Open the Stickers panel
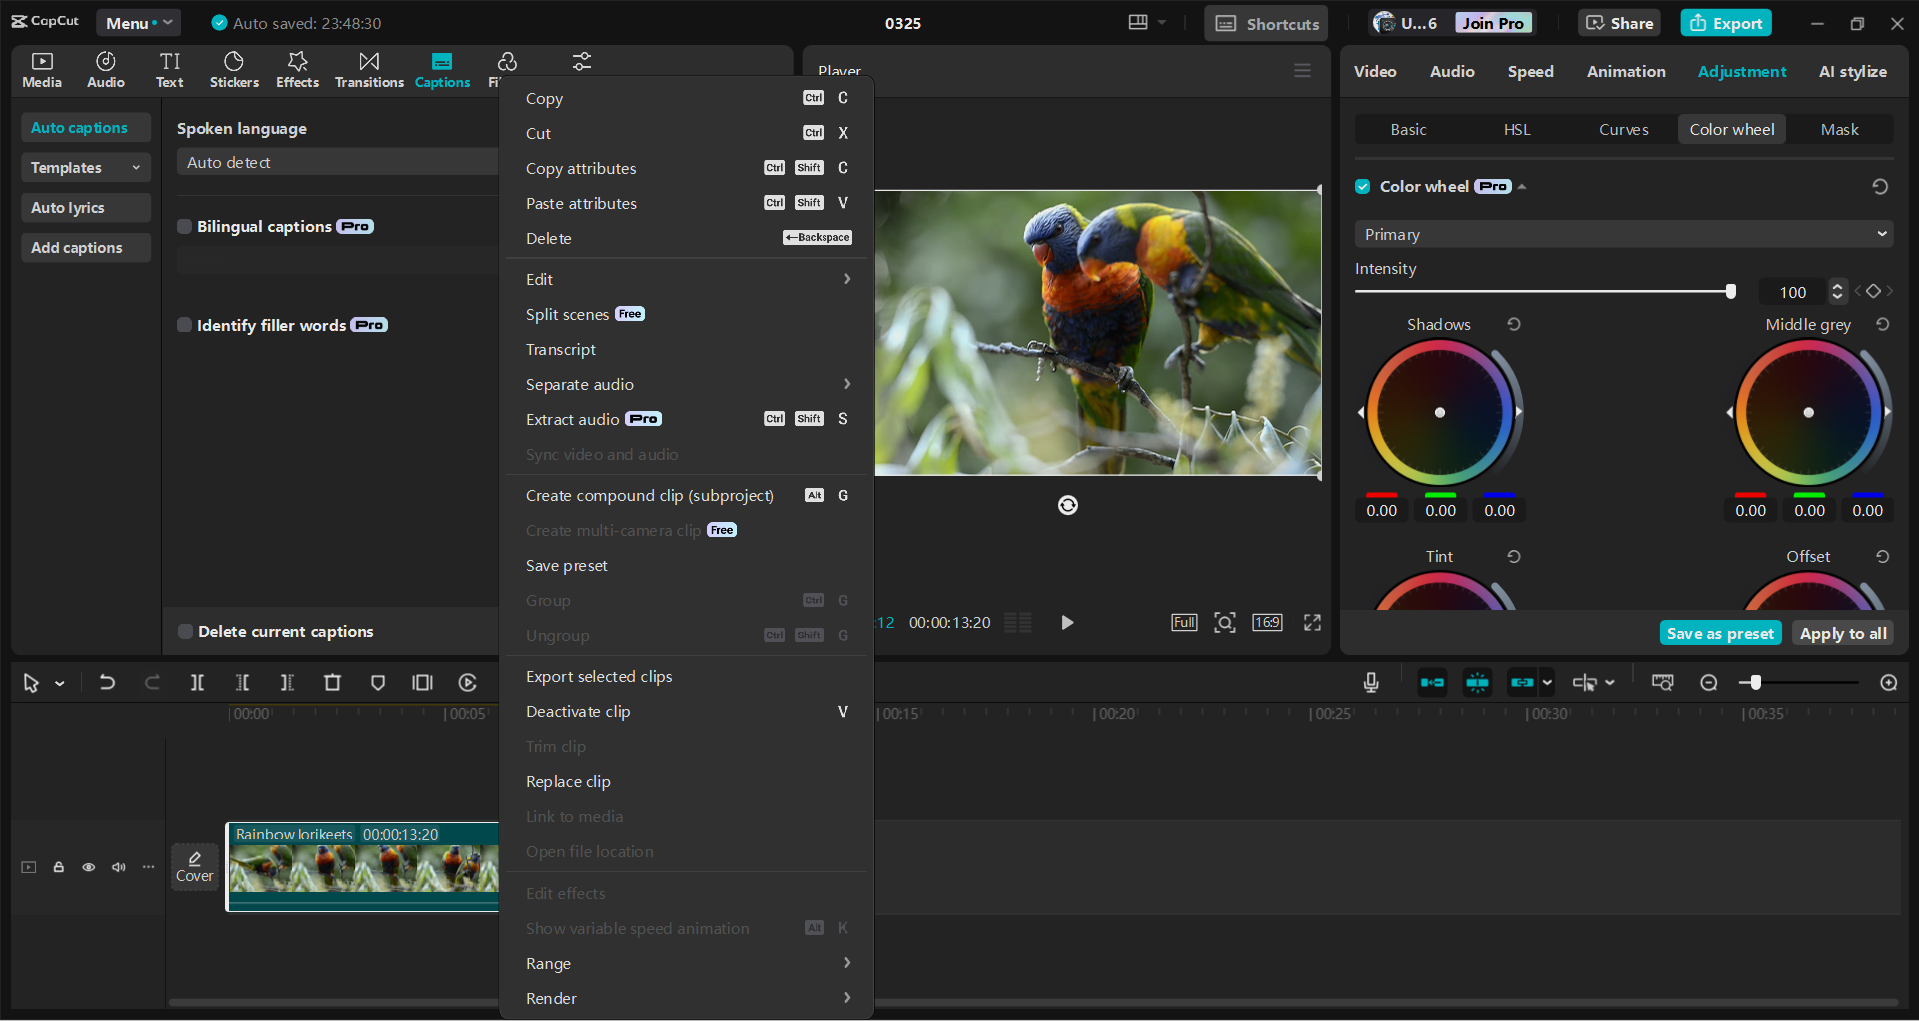 pyautogui.click(x=234, y=68)
